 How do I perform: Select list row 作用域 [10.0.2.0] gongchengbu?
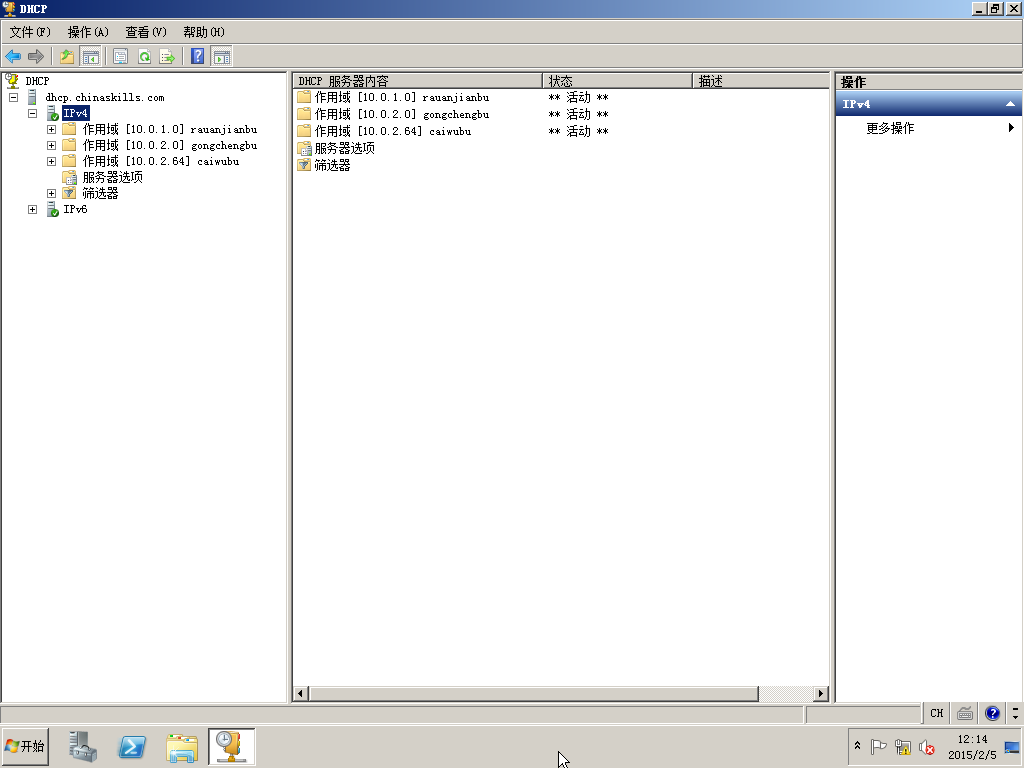click(402, 114)
